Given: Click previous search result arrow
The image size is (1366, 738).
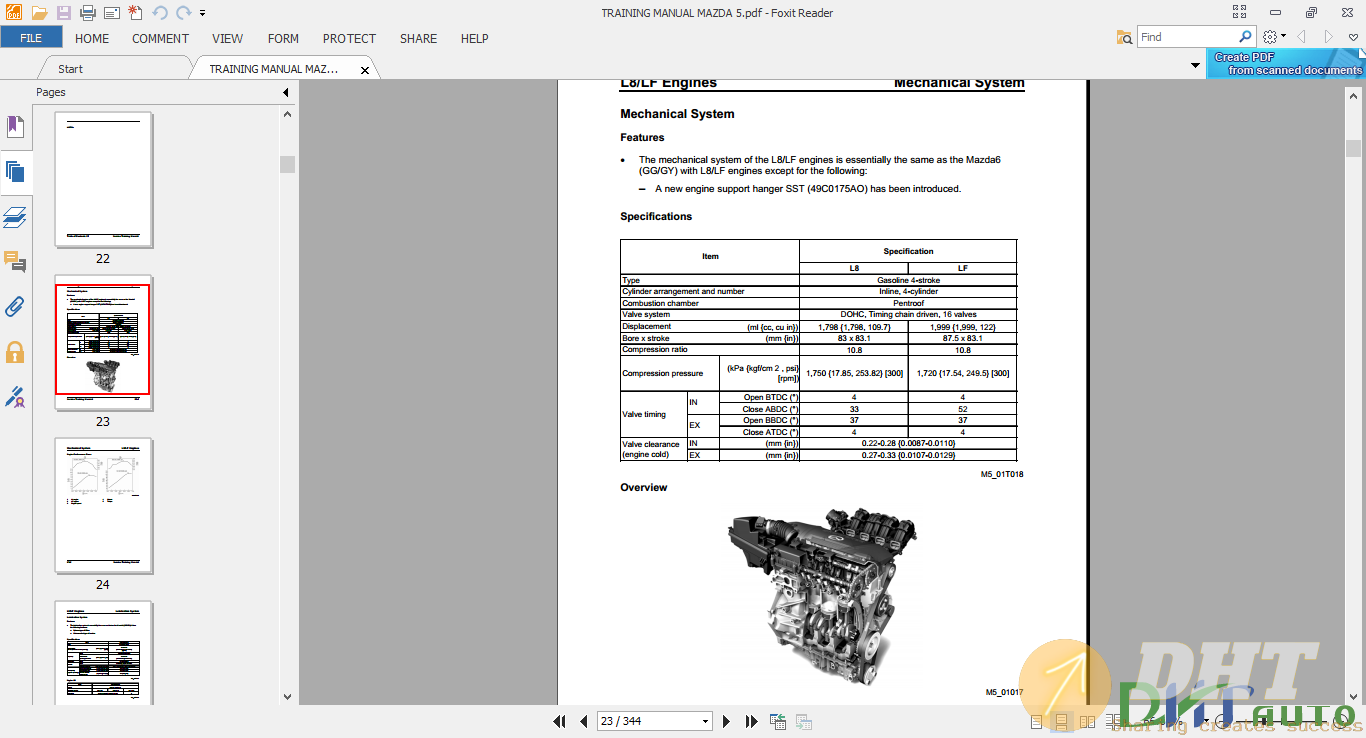Looking at the screenshot, I should (x=1301, y=37).
